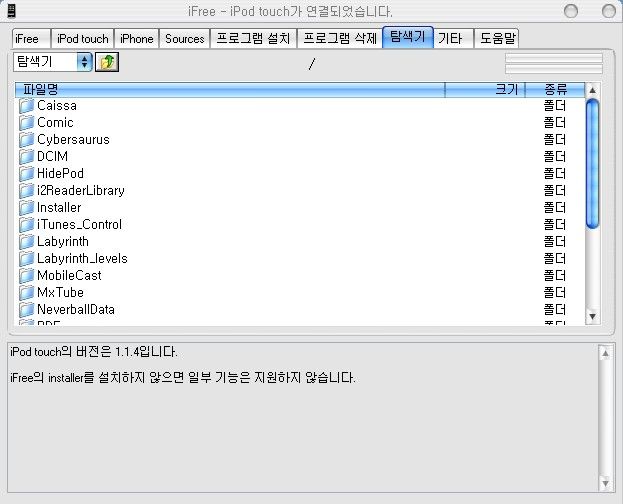623x504 pixels.
Task: Click the MxTube folder icon
Action: click(27, 293)
